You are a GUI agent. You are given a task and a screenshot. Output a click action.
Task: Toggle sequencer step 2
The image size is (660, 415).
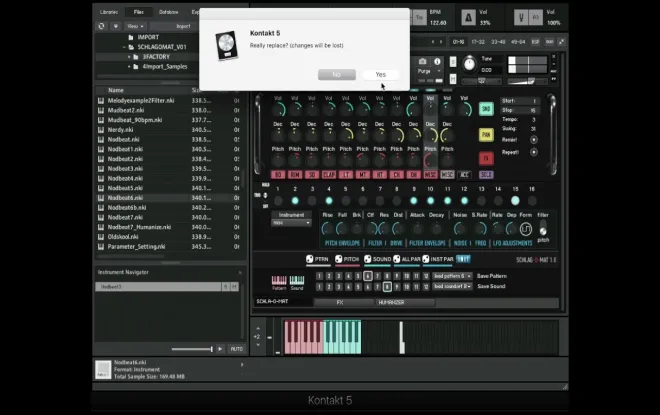(295, 201)
